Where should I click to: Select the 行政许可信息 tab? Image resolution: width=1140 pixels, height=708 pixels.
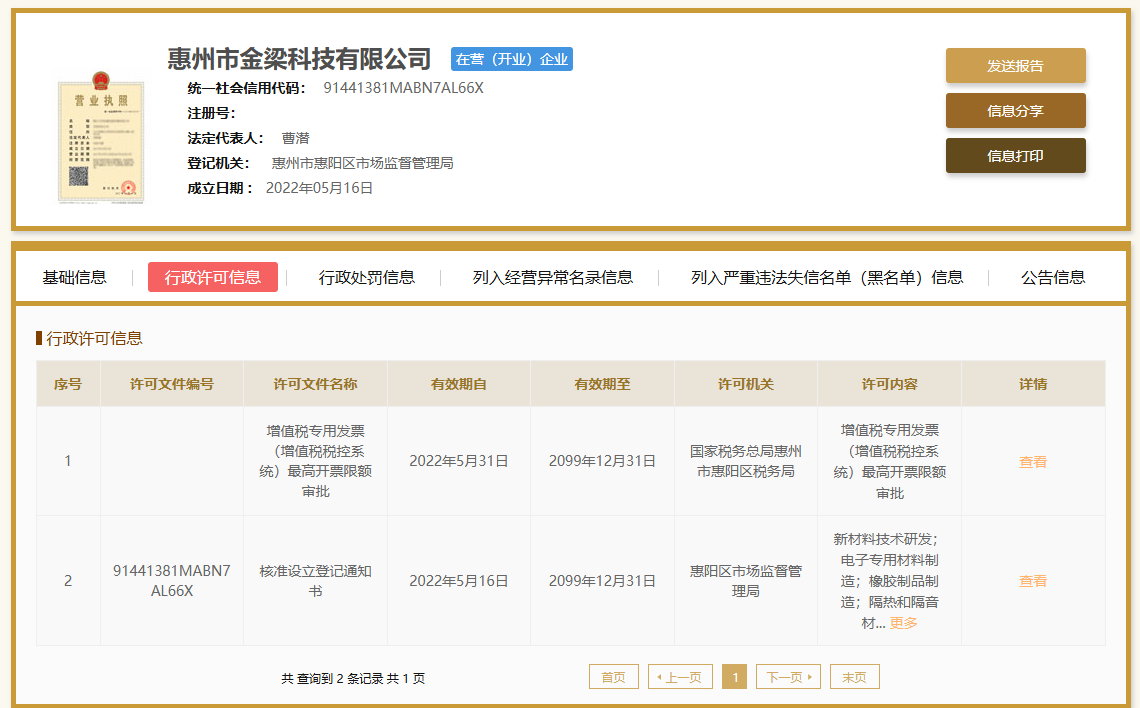[x=213, y=278]
